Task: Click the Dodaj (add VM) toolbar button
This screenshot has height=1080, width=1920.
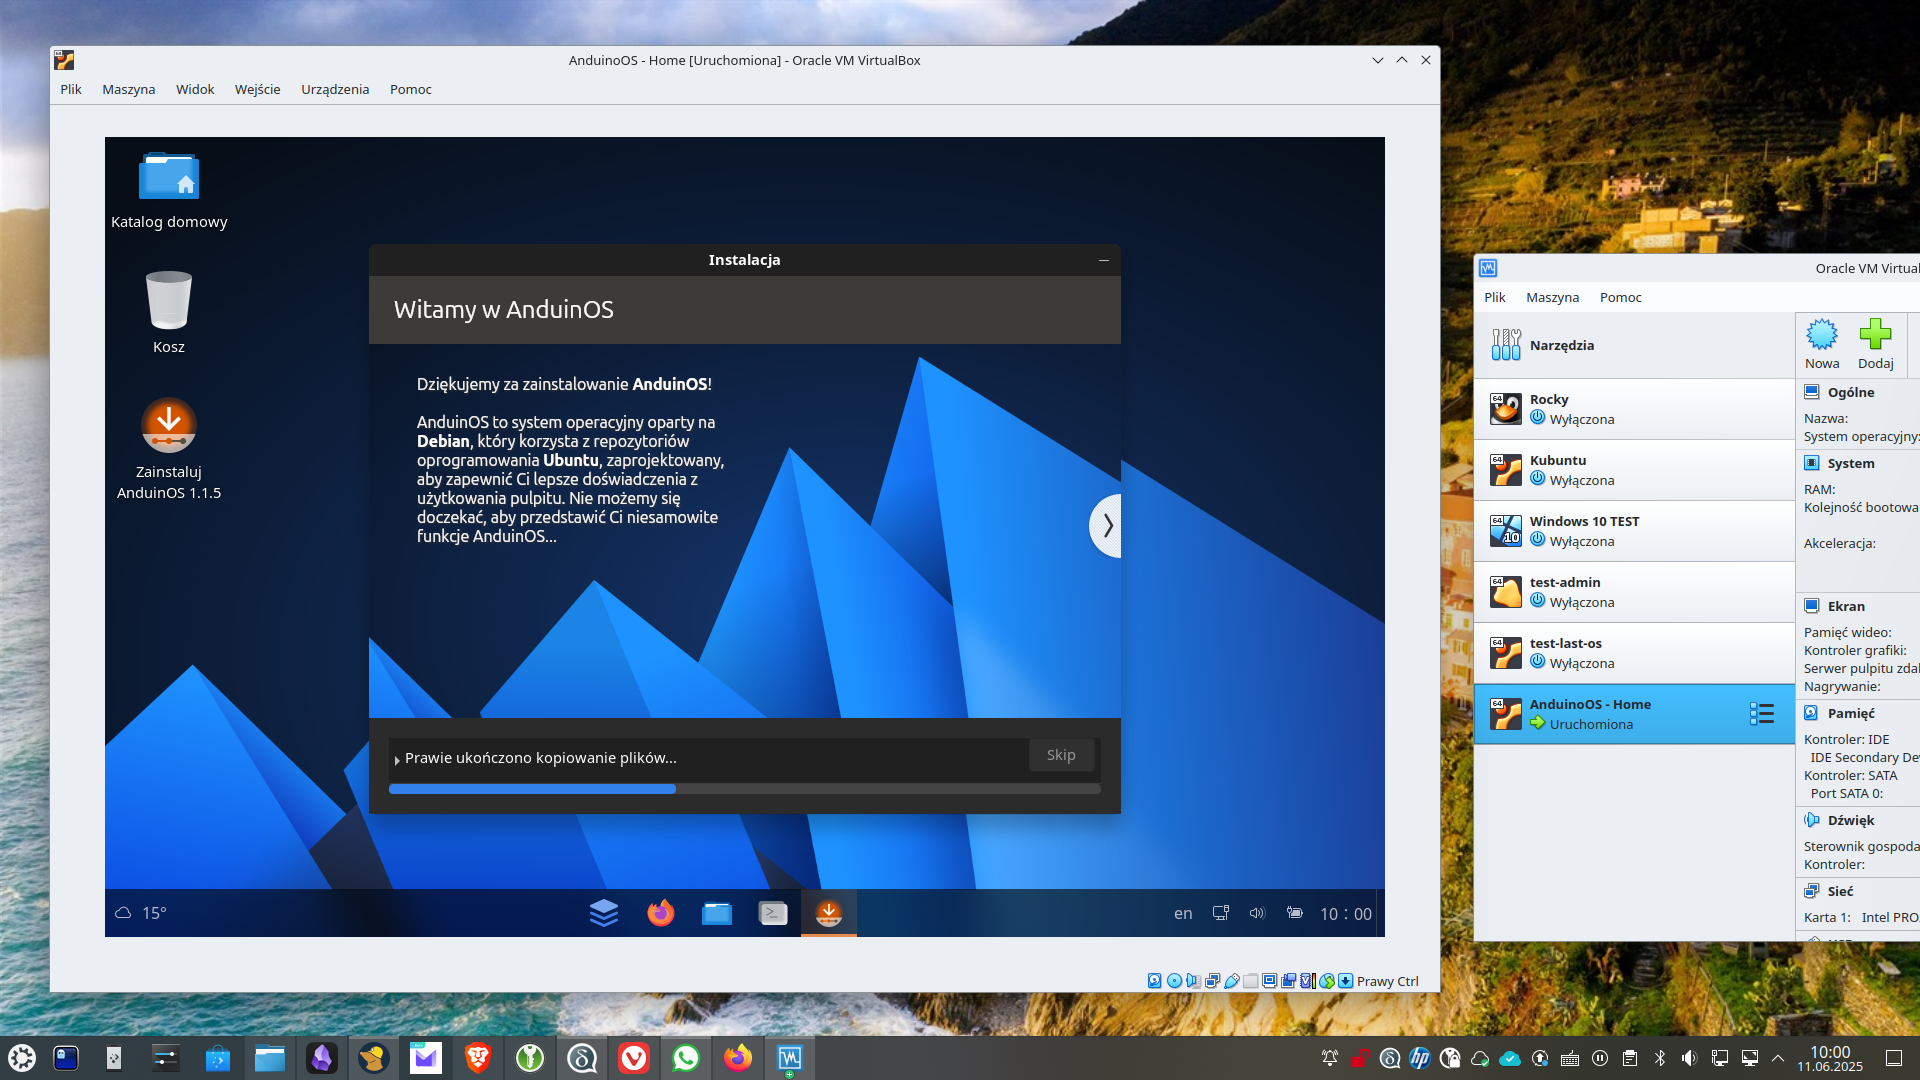Action: [1875, 345]
